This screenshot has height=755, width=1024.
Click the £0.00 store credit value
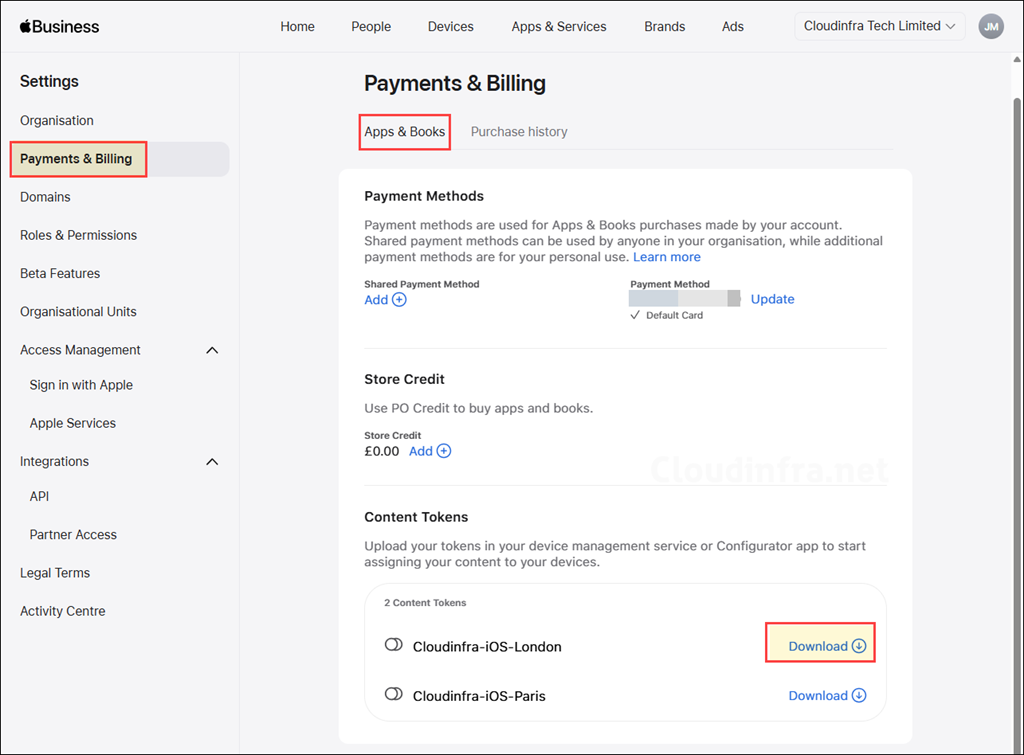tap(381, 451)
